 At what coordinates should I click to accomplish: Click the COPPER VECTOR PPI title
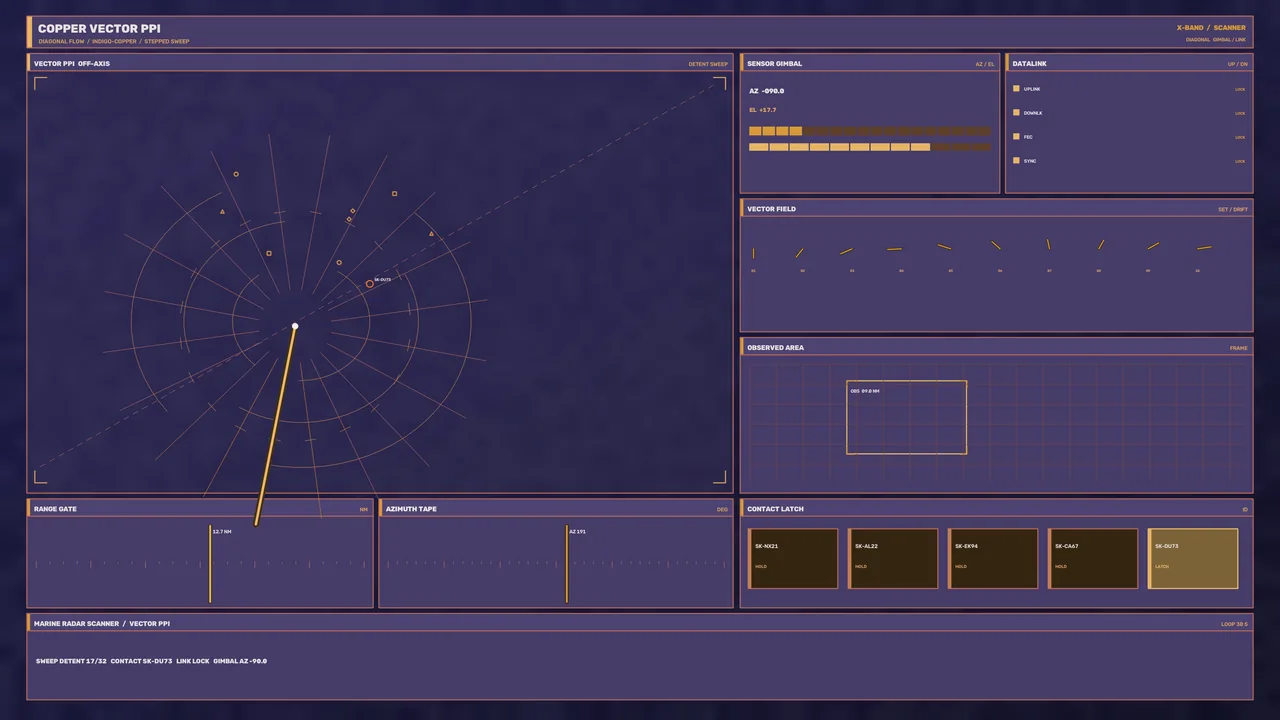99,29
